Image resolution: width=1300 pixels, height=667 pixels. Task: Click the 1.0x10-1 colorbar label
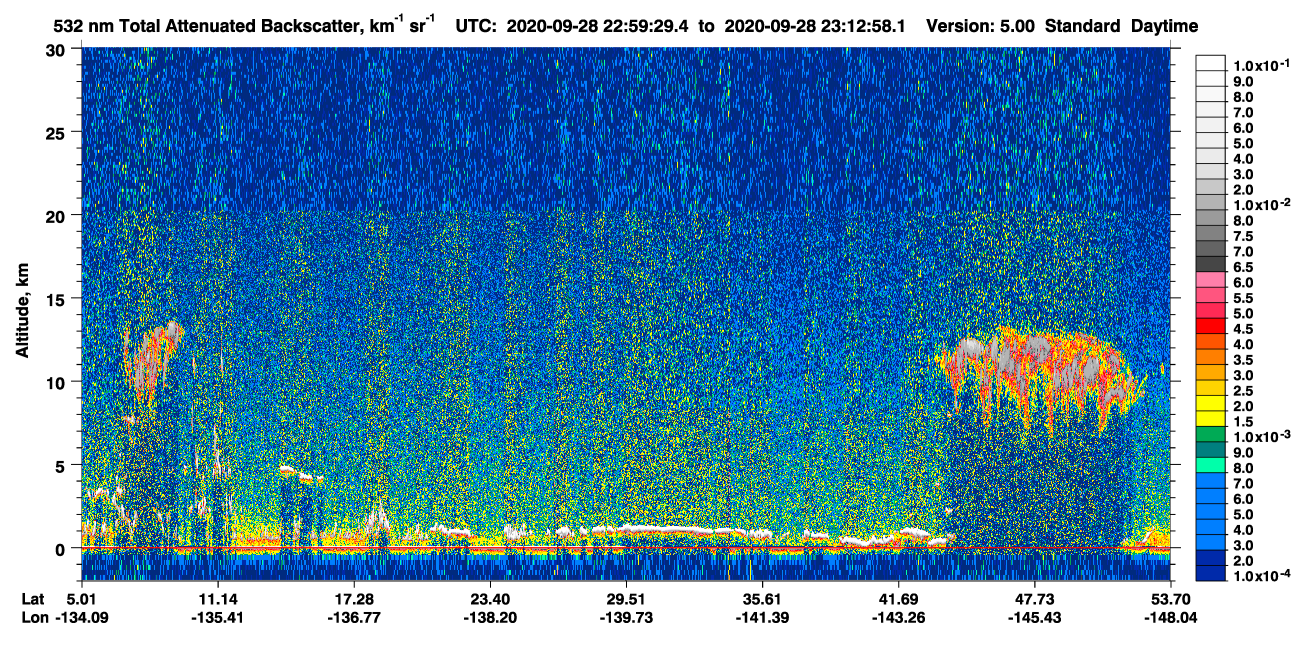tap(1261, 64)
